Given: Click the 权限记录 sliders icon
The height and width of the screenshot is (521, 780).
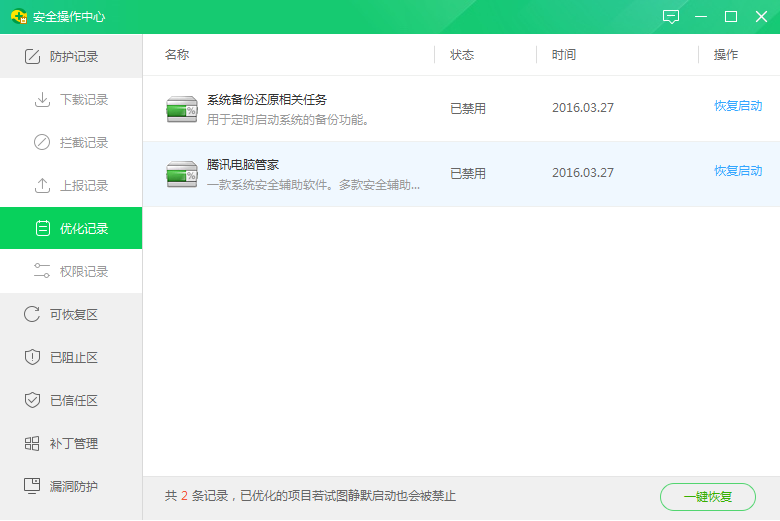Looking at the screenshot, I should click(x=42, y=271).
